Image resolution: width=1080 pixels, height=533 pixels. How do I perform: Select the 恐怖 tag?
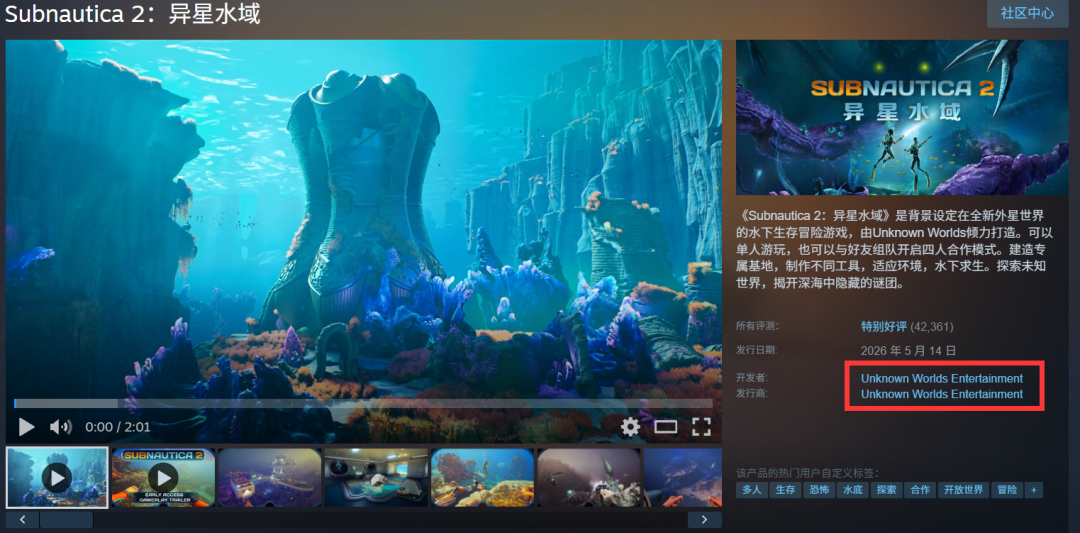(x=819, y=490)
